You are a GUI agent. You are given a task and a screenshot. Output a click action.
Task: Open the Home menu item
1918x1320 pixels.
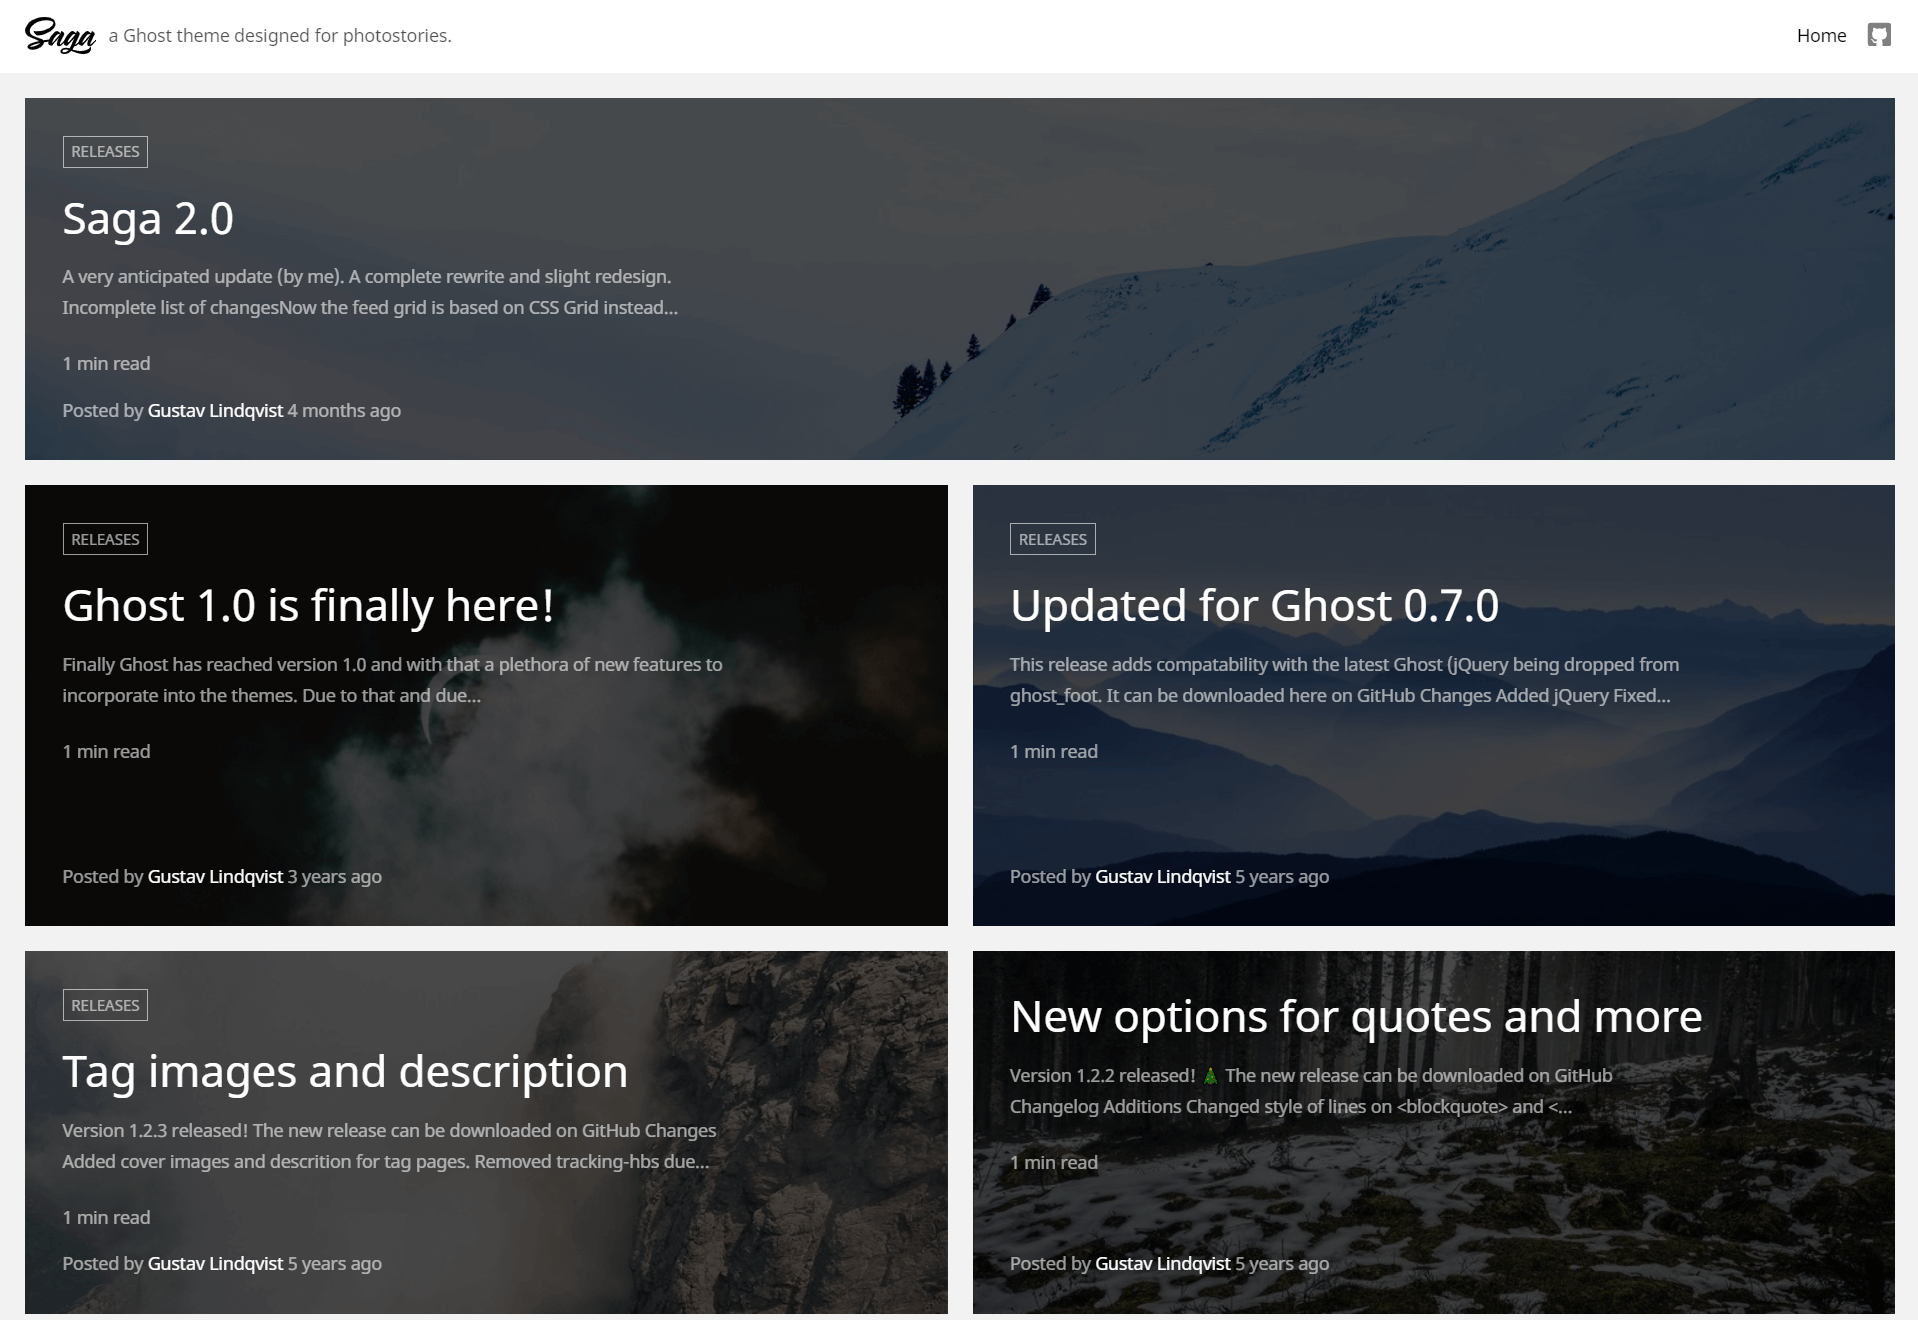[x=1821, y=35]
